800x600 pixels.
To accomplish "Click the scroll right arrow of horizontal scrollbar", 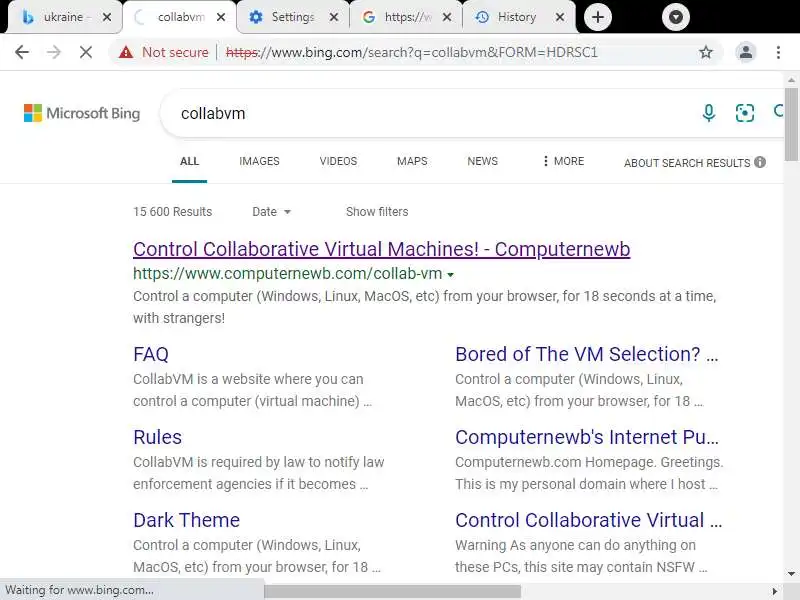I will click(x=774, y=591).
